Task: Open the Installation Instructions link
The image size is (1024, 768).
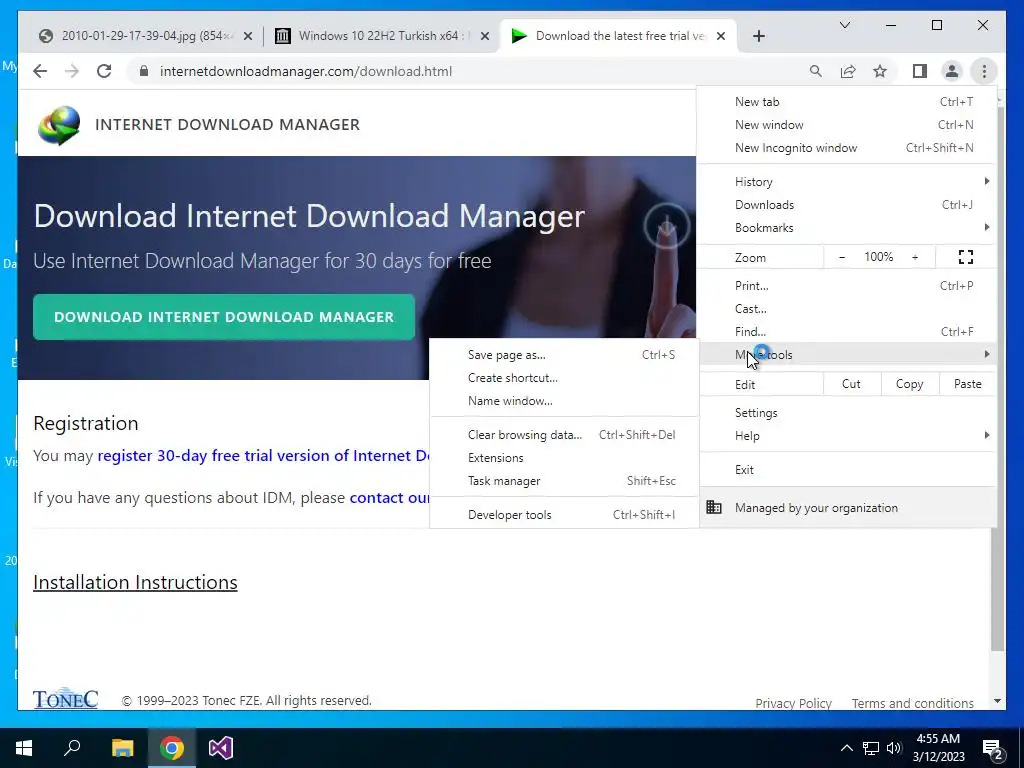Action: tap(135, 582)
